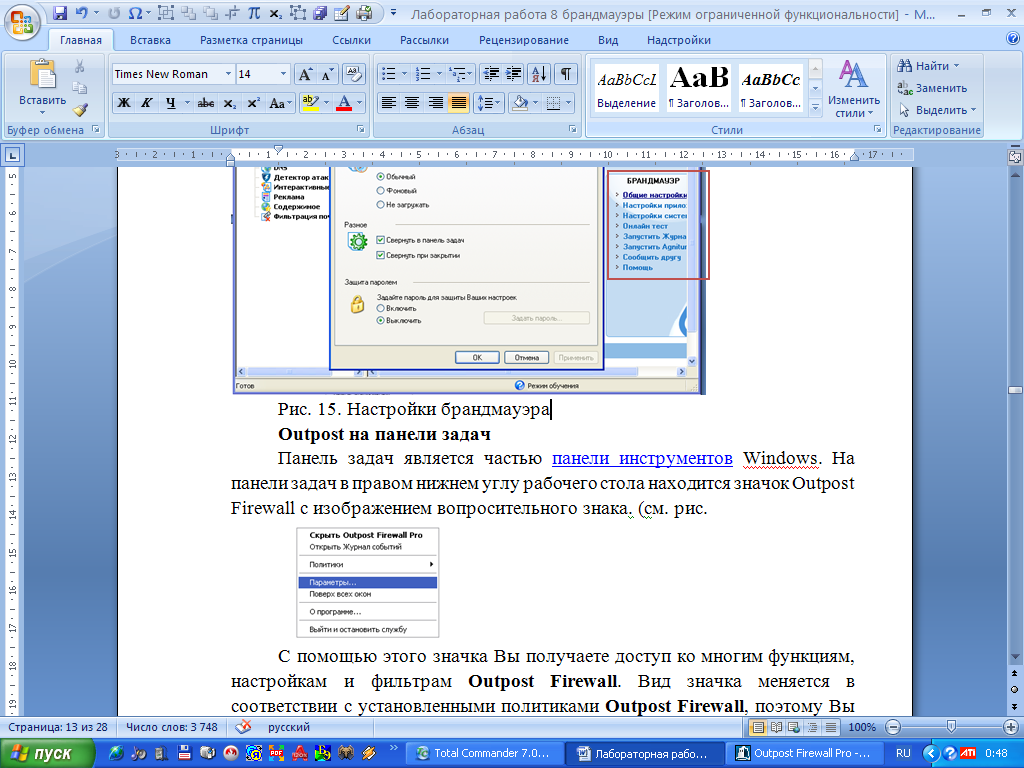Screen dimensions: 1024x768
Task: Copy selection with the copy icon
Action: tap(80, 88)
